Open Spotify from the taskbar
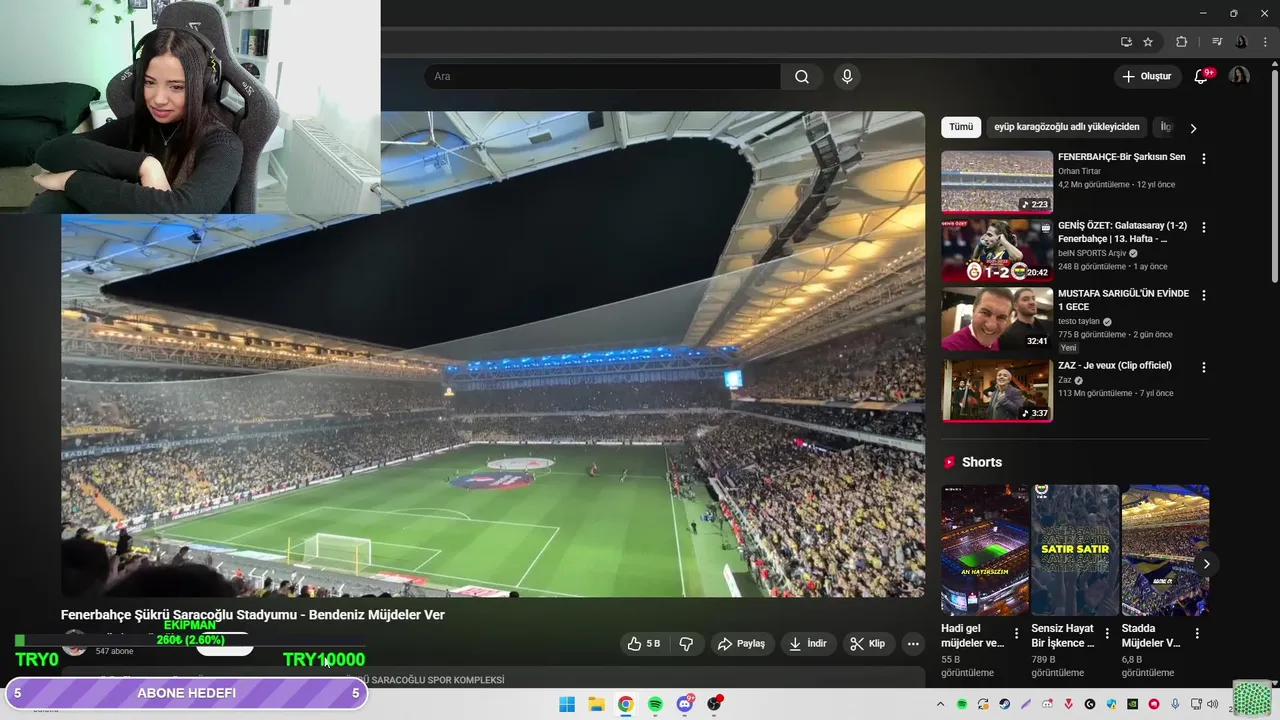 (x=655, y=704)
